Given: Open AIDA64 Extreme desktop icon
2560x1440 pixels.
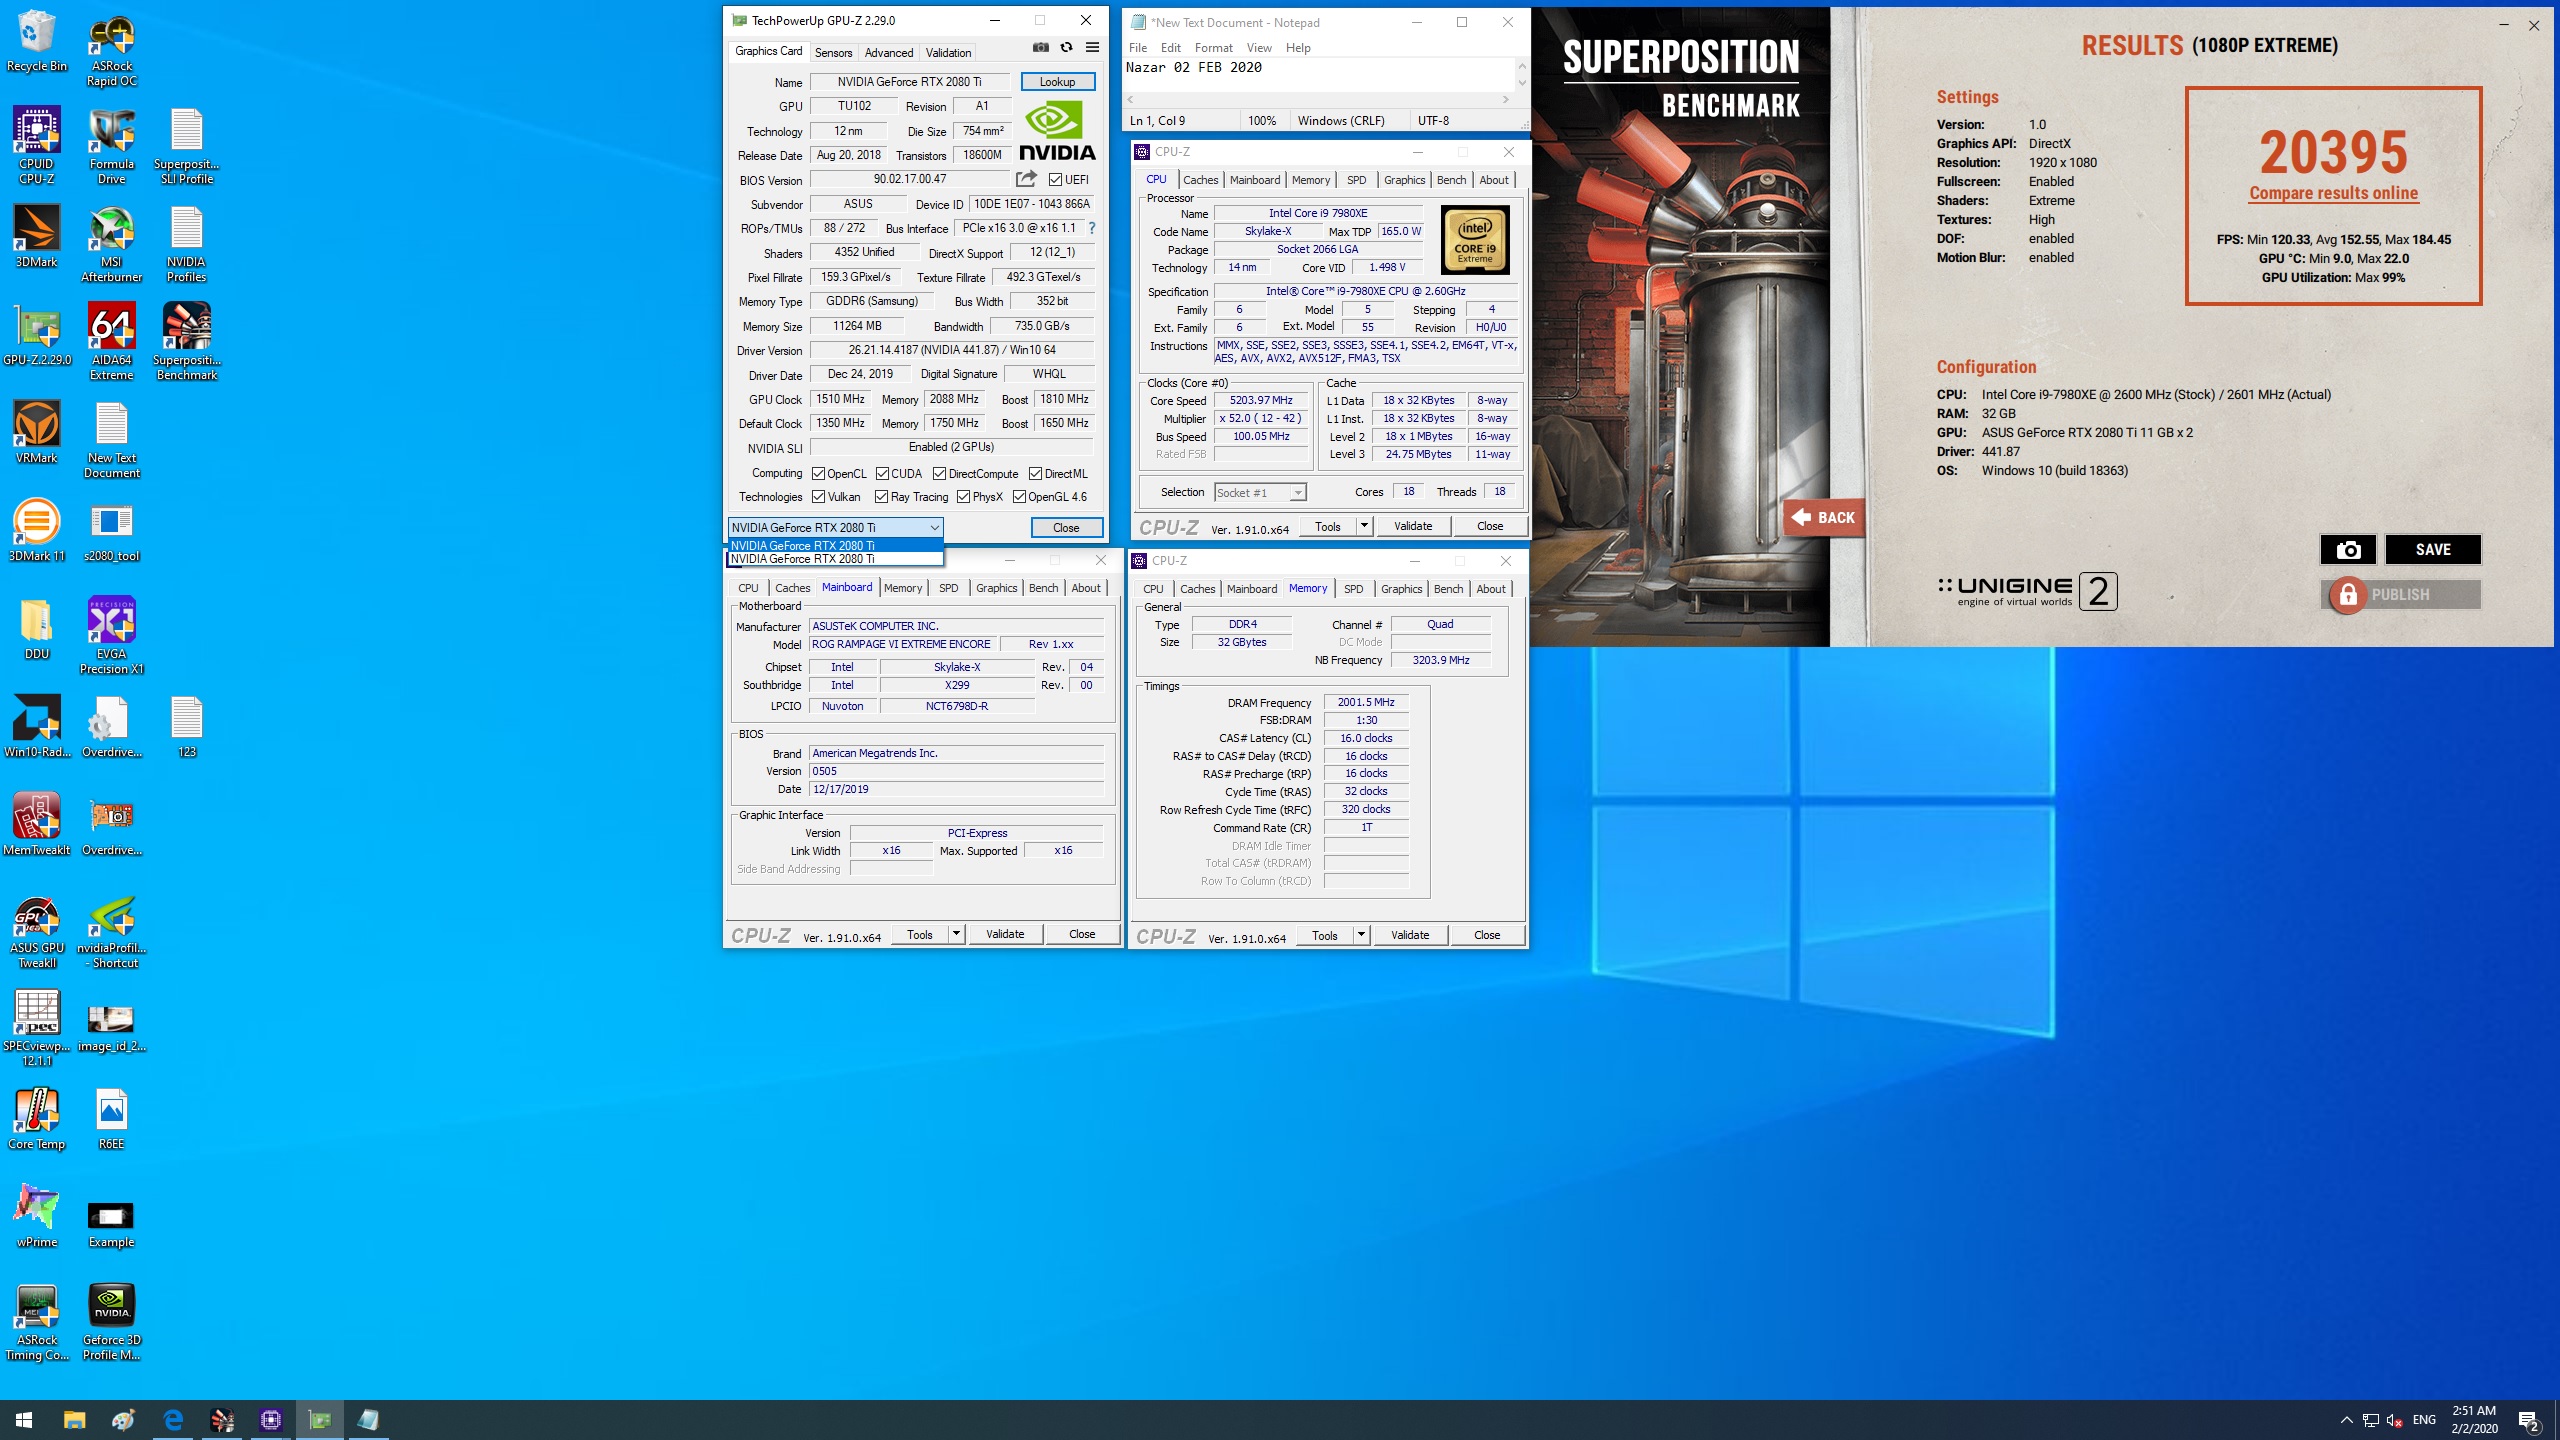Looking at the screenshot, I should (x=112, y=342).
